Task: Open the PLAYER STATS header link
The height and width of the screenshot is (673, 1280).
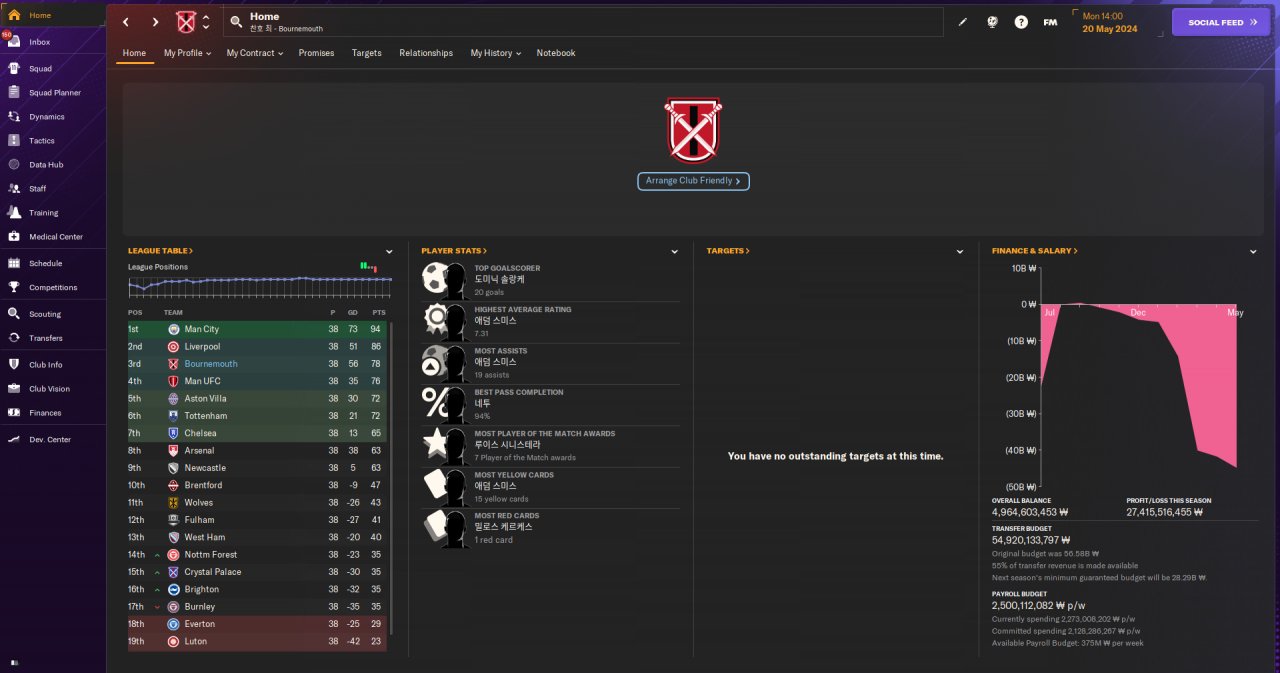Action: pos(454,251)
